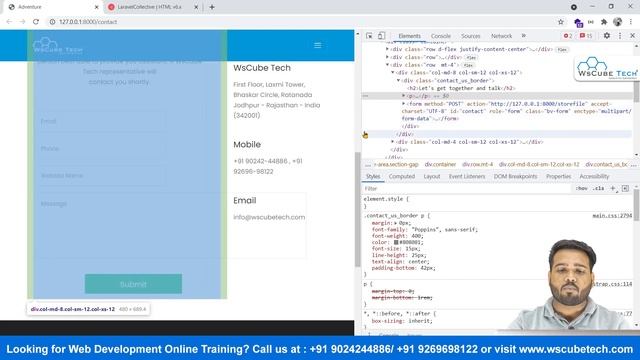Screen dimensions: 640x360
Task: Click info@wscubetech.com email text
Action: click(x=269, y=217)
